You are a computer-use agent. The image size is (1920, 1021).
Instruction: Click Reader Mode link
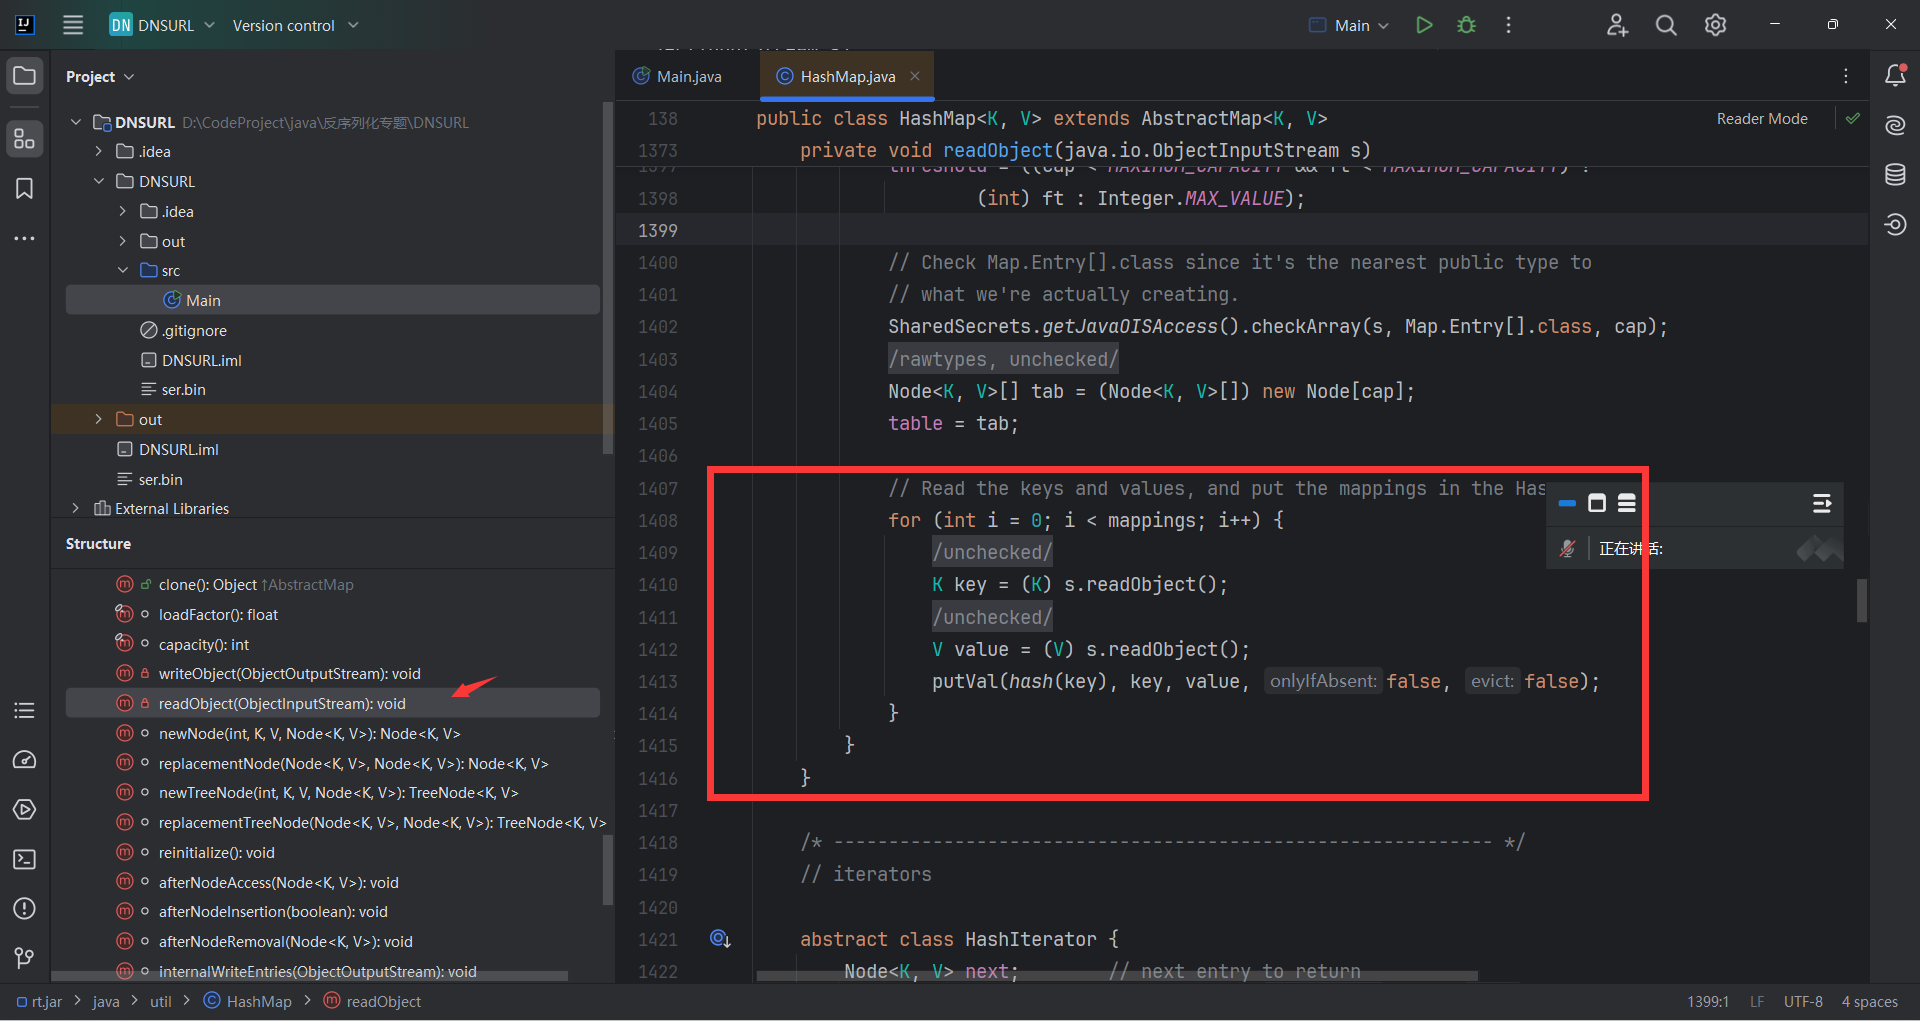coord(1762,118)
